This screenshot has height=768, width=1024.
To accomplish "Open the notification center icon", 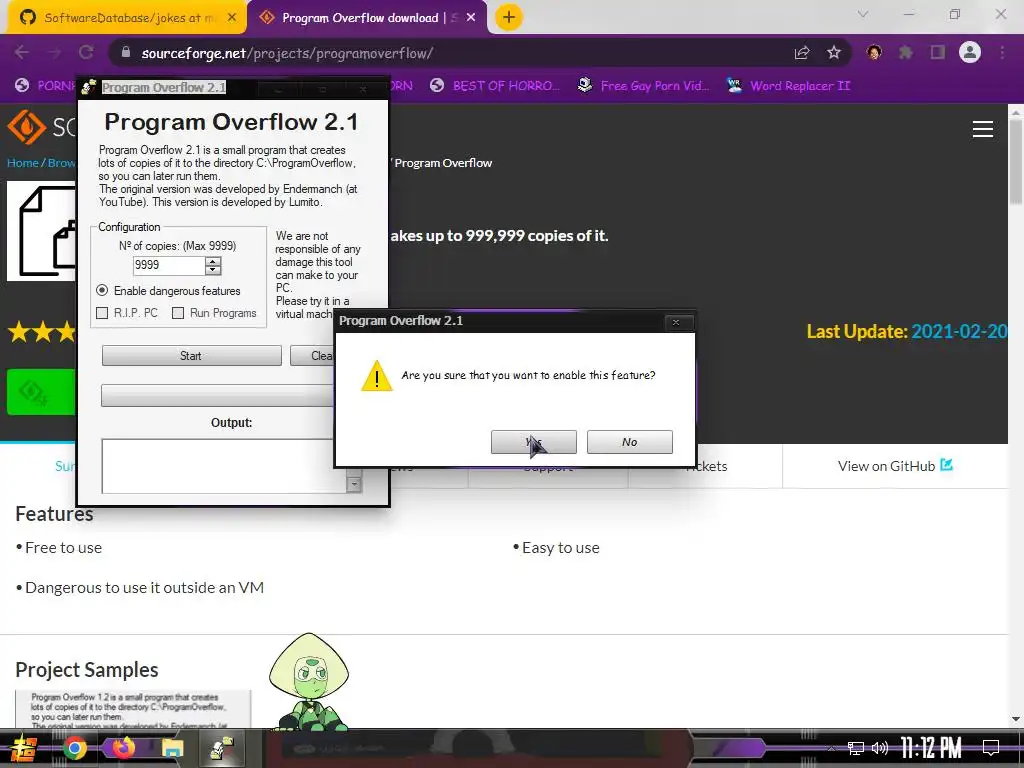I will pos(991,748).
